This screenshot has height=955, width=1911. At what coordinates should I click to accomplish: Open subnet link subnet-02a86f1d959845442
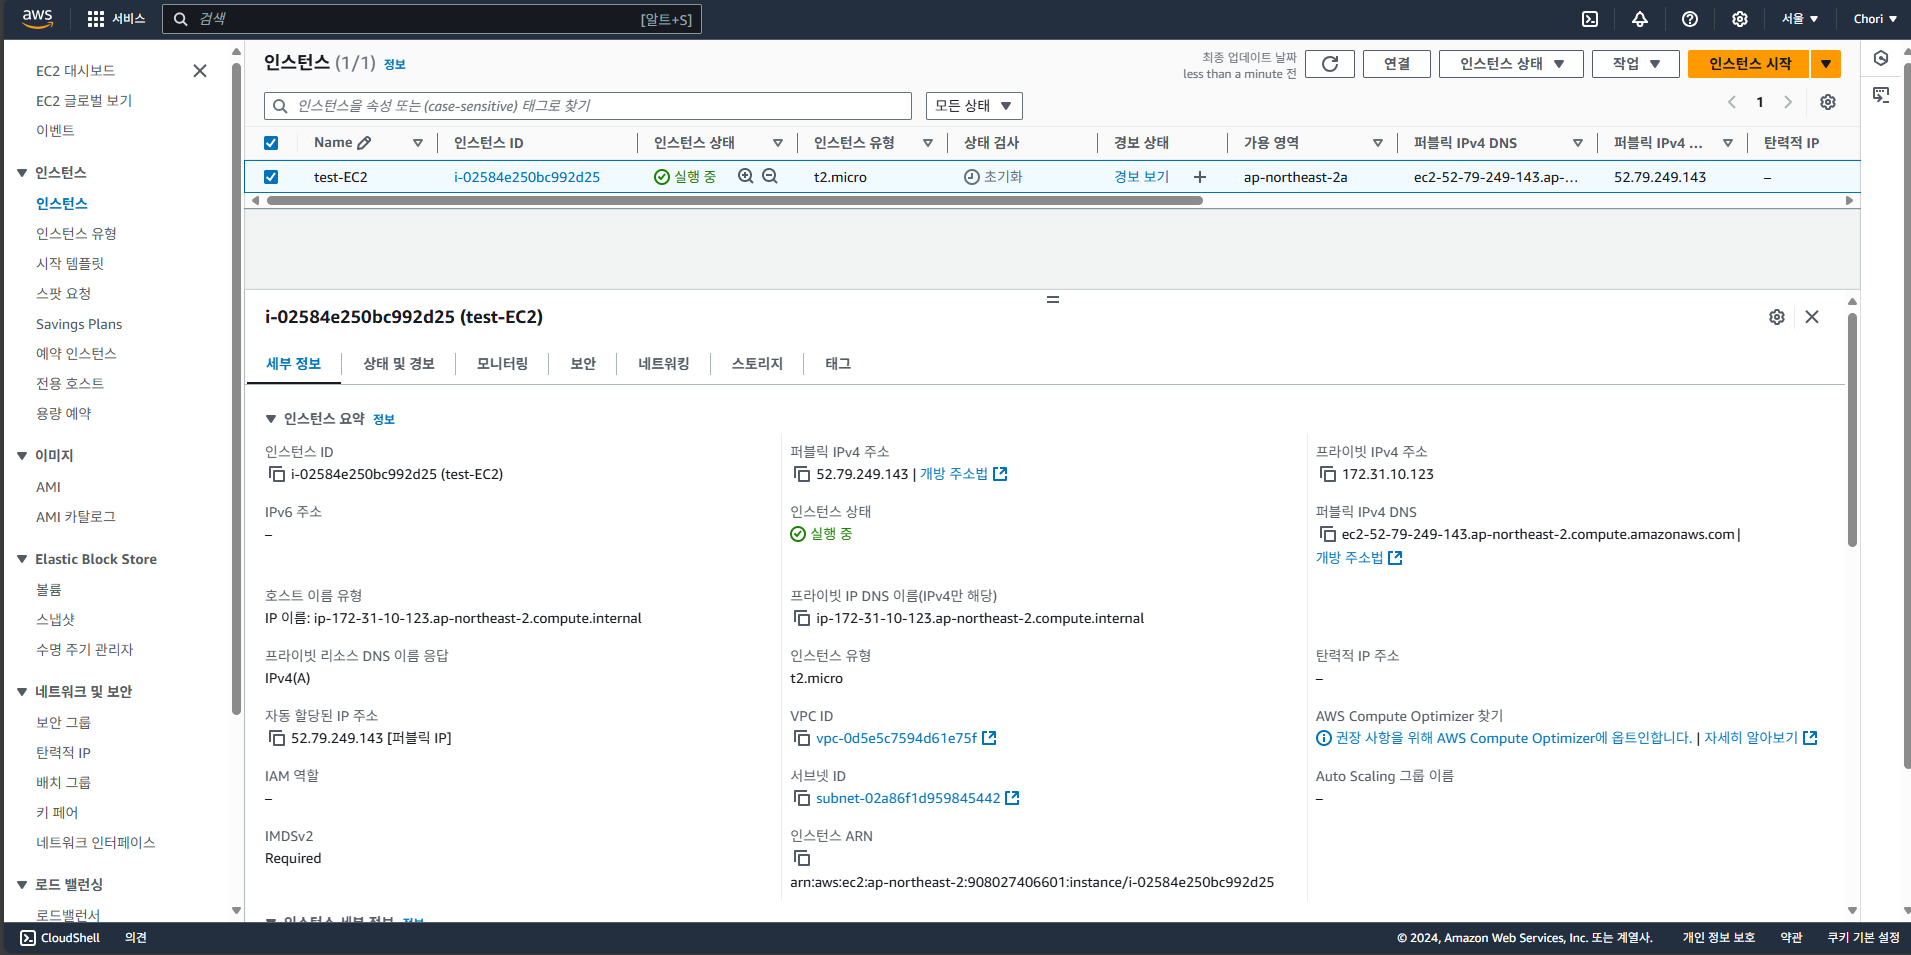[908, 798]
